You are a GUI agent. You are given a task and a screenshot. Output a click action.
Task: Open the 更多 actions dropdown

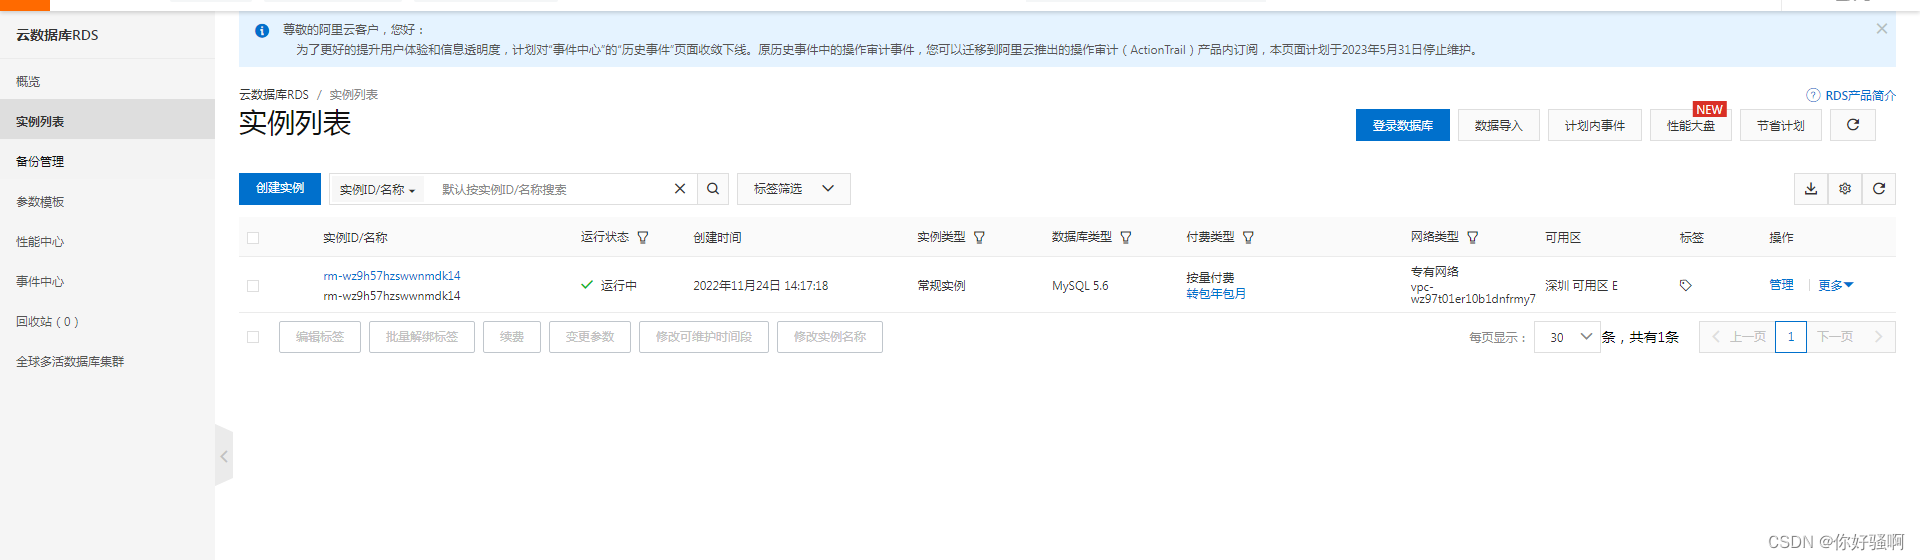(1835, 286)
